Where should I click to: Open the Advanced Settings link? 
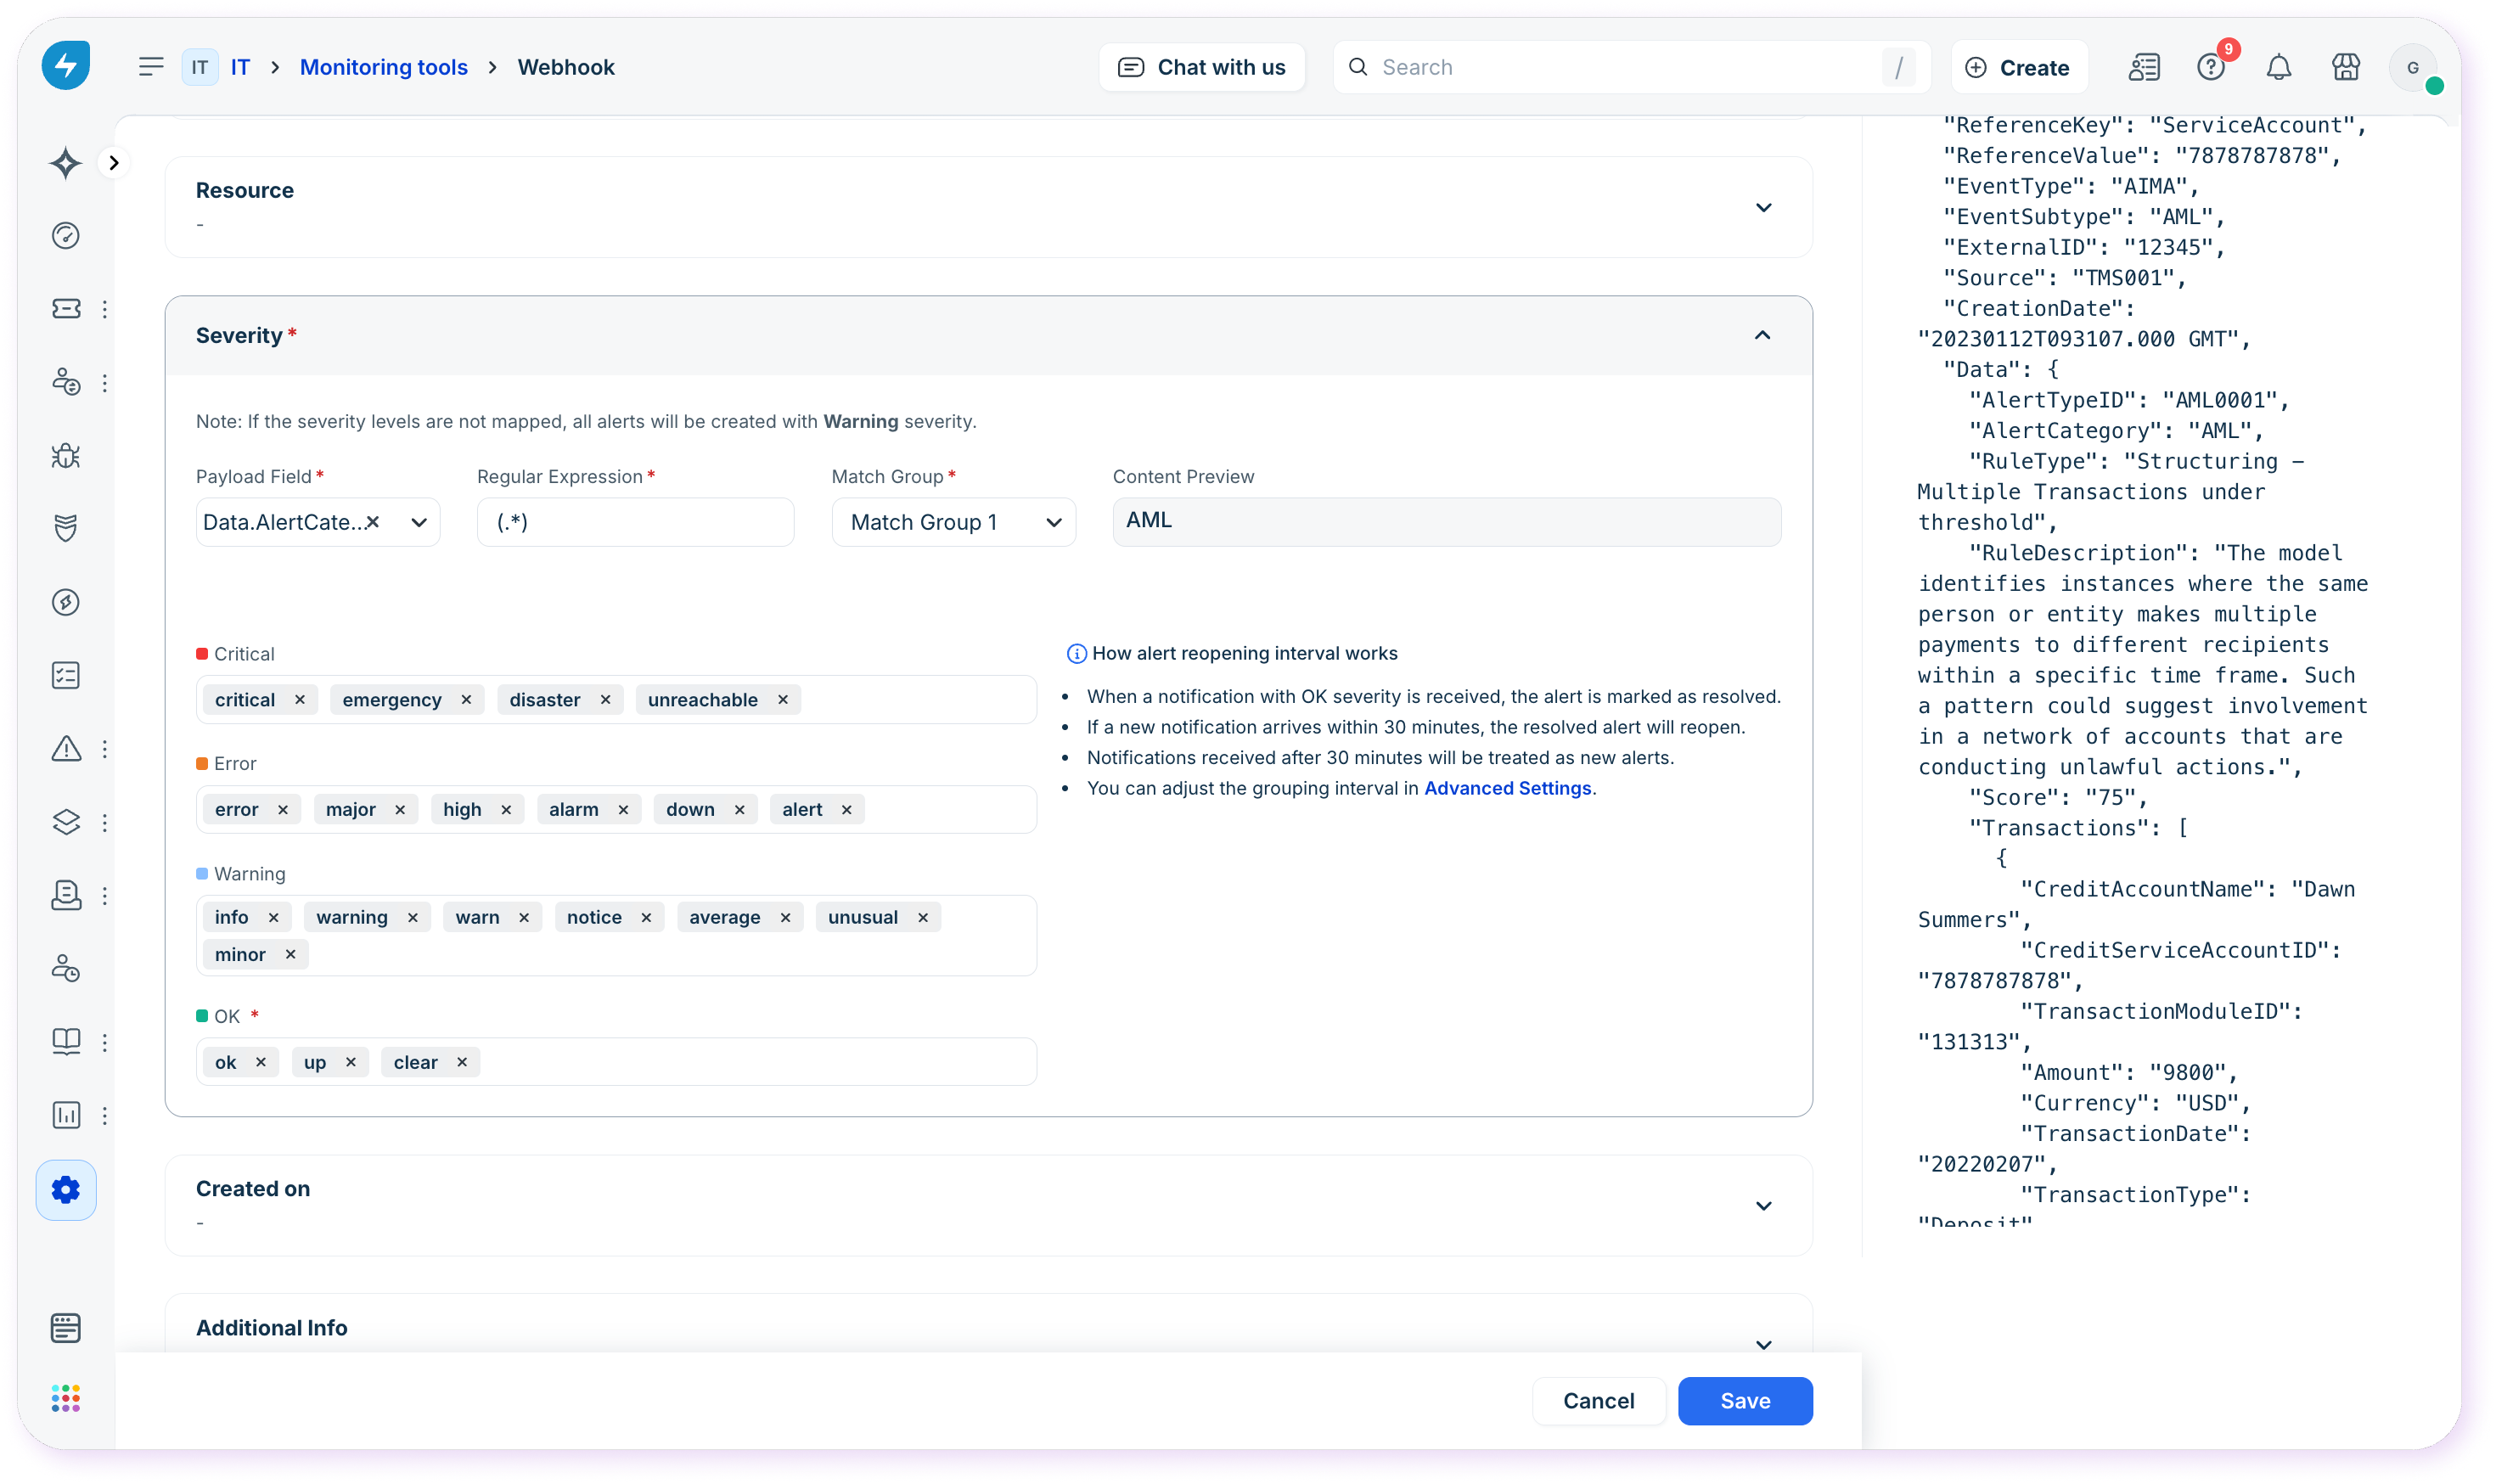coord(1507,788)
